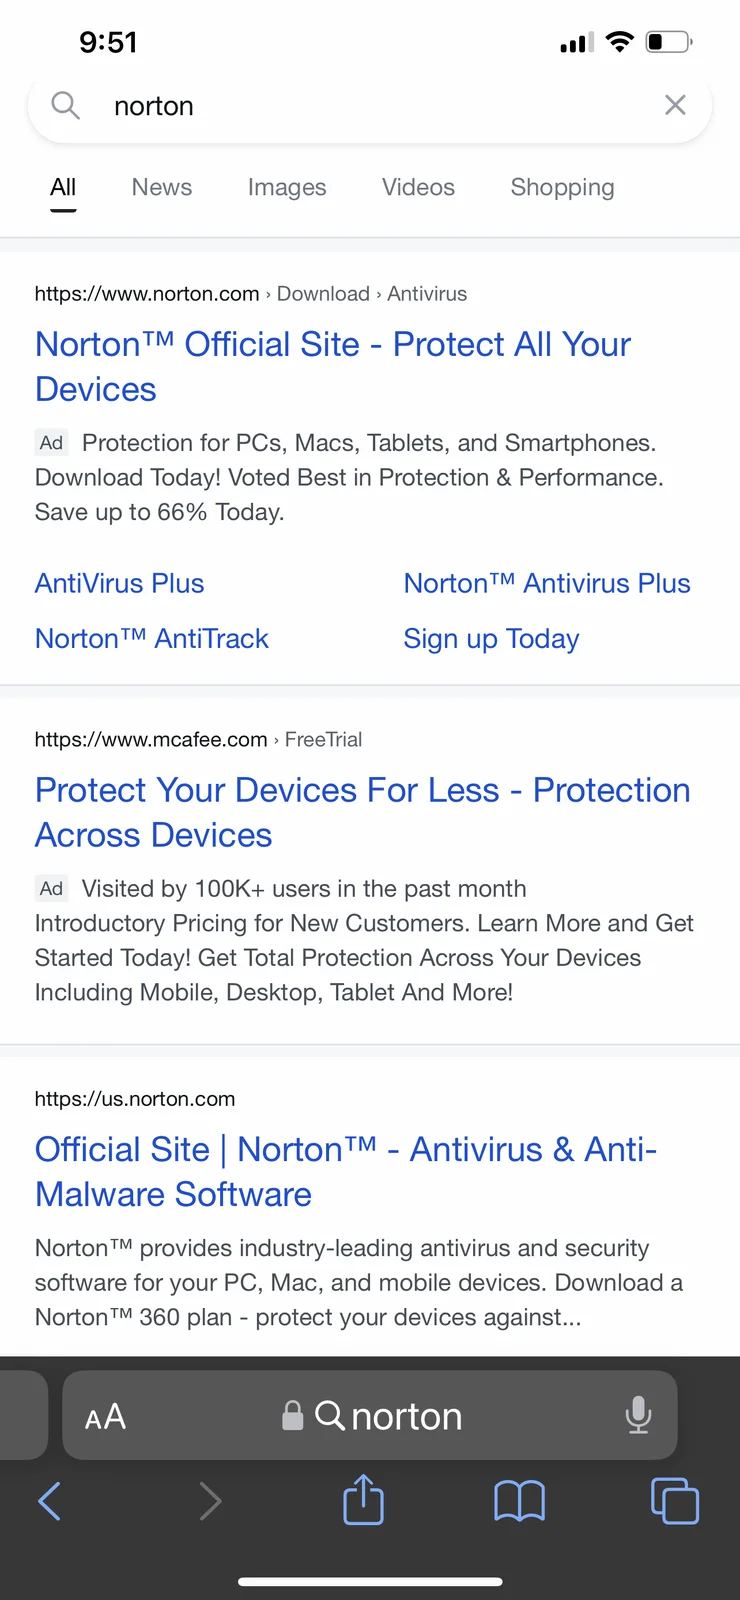
Task: Show all open Safari tabs
Action: coord(675,1501)
